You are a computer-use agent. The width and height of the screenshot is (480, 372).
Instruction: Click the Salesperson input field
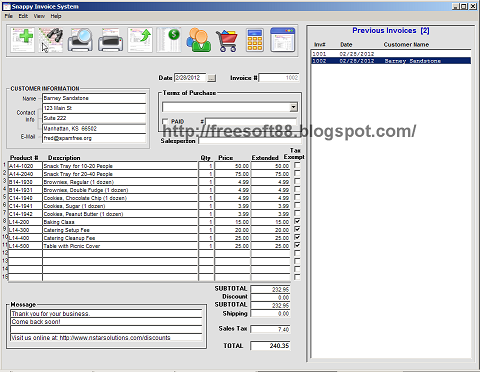point(248,141)
